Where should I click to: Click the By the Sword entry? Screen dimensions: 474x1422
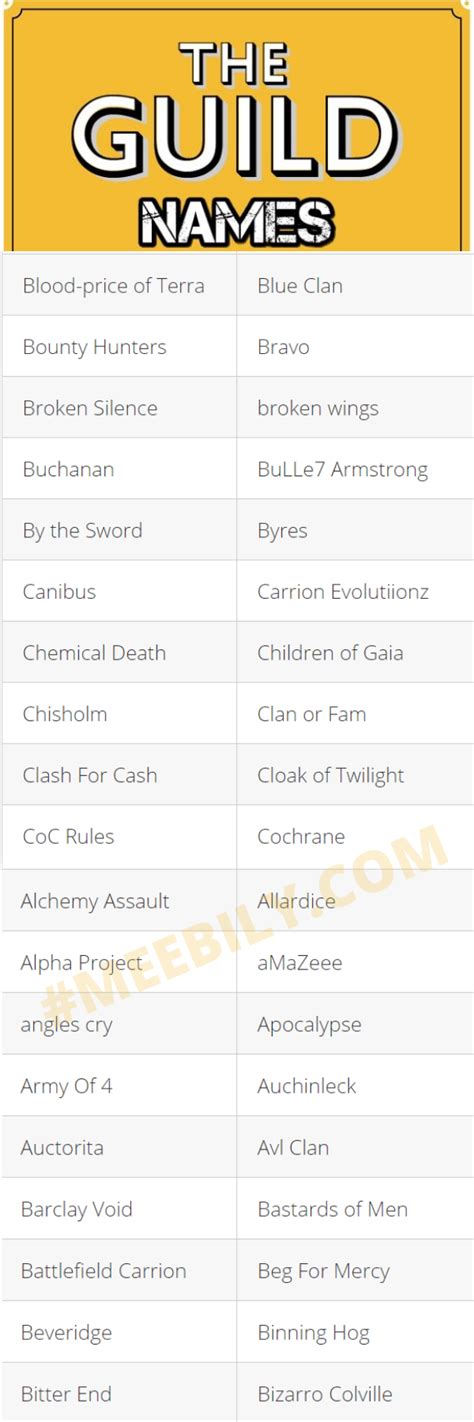119,529
